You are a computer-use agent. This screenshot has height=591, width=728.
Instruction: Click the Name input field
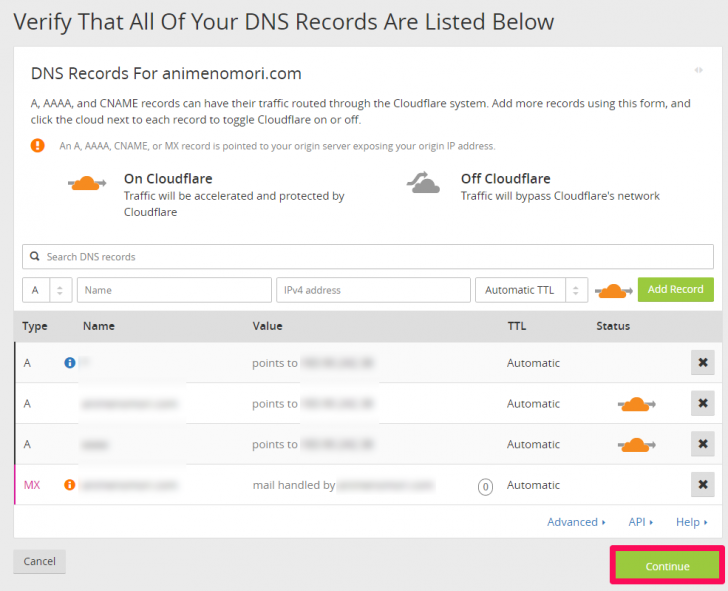[174, 290]
